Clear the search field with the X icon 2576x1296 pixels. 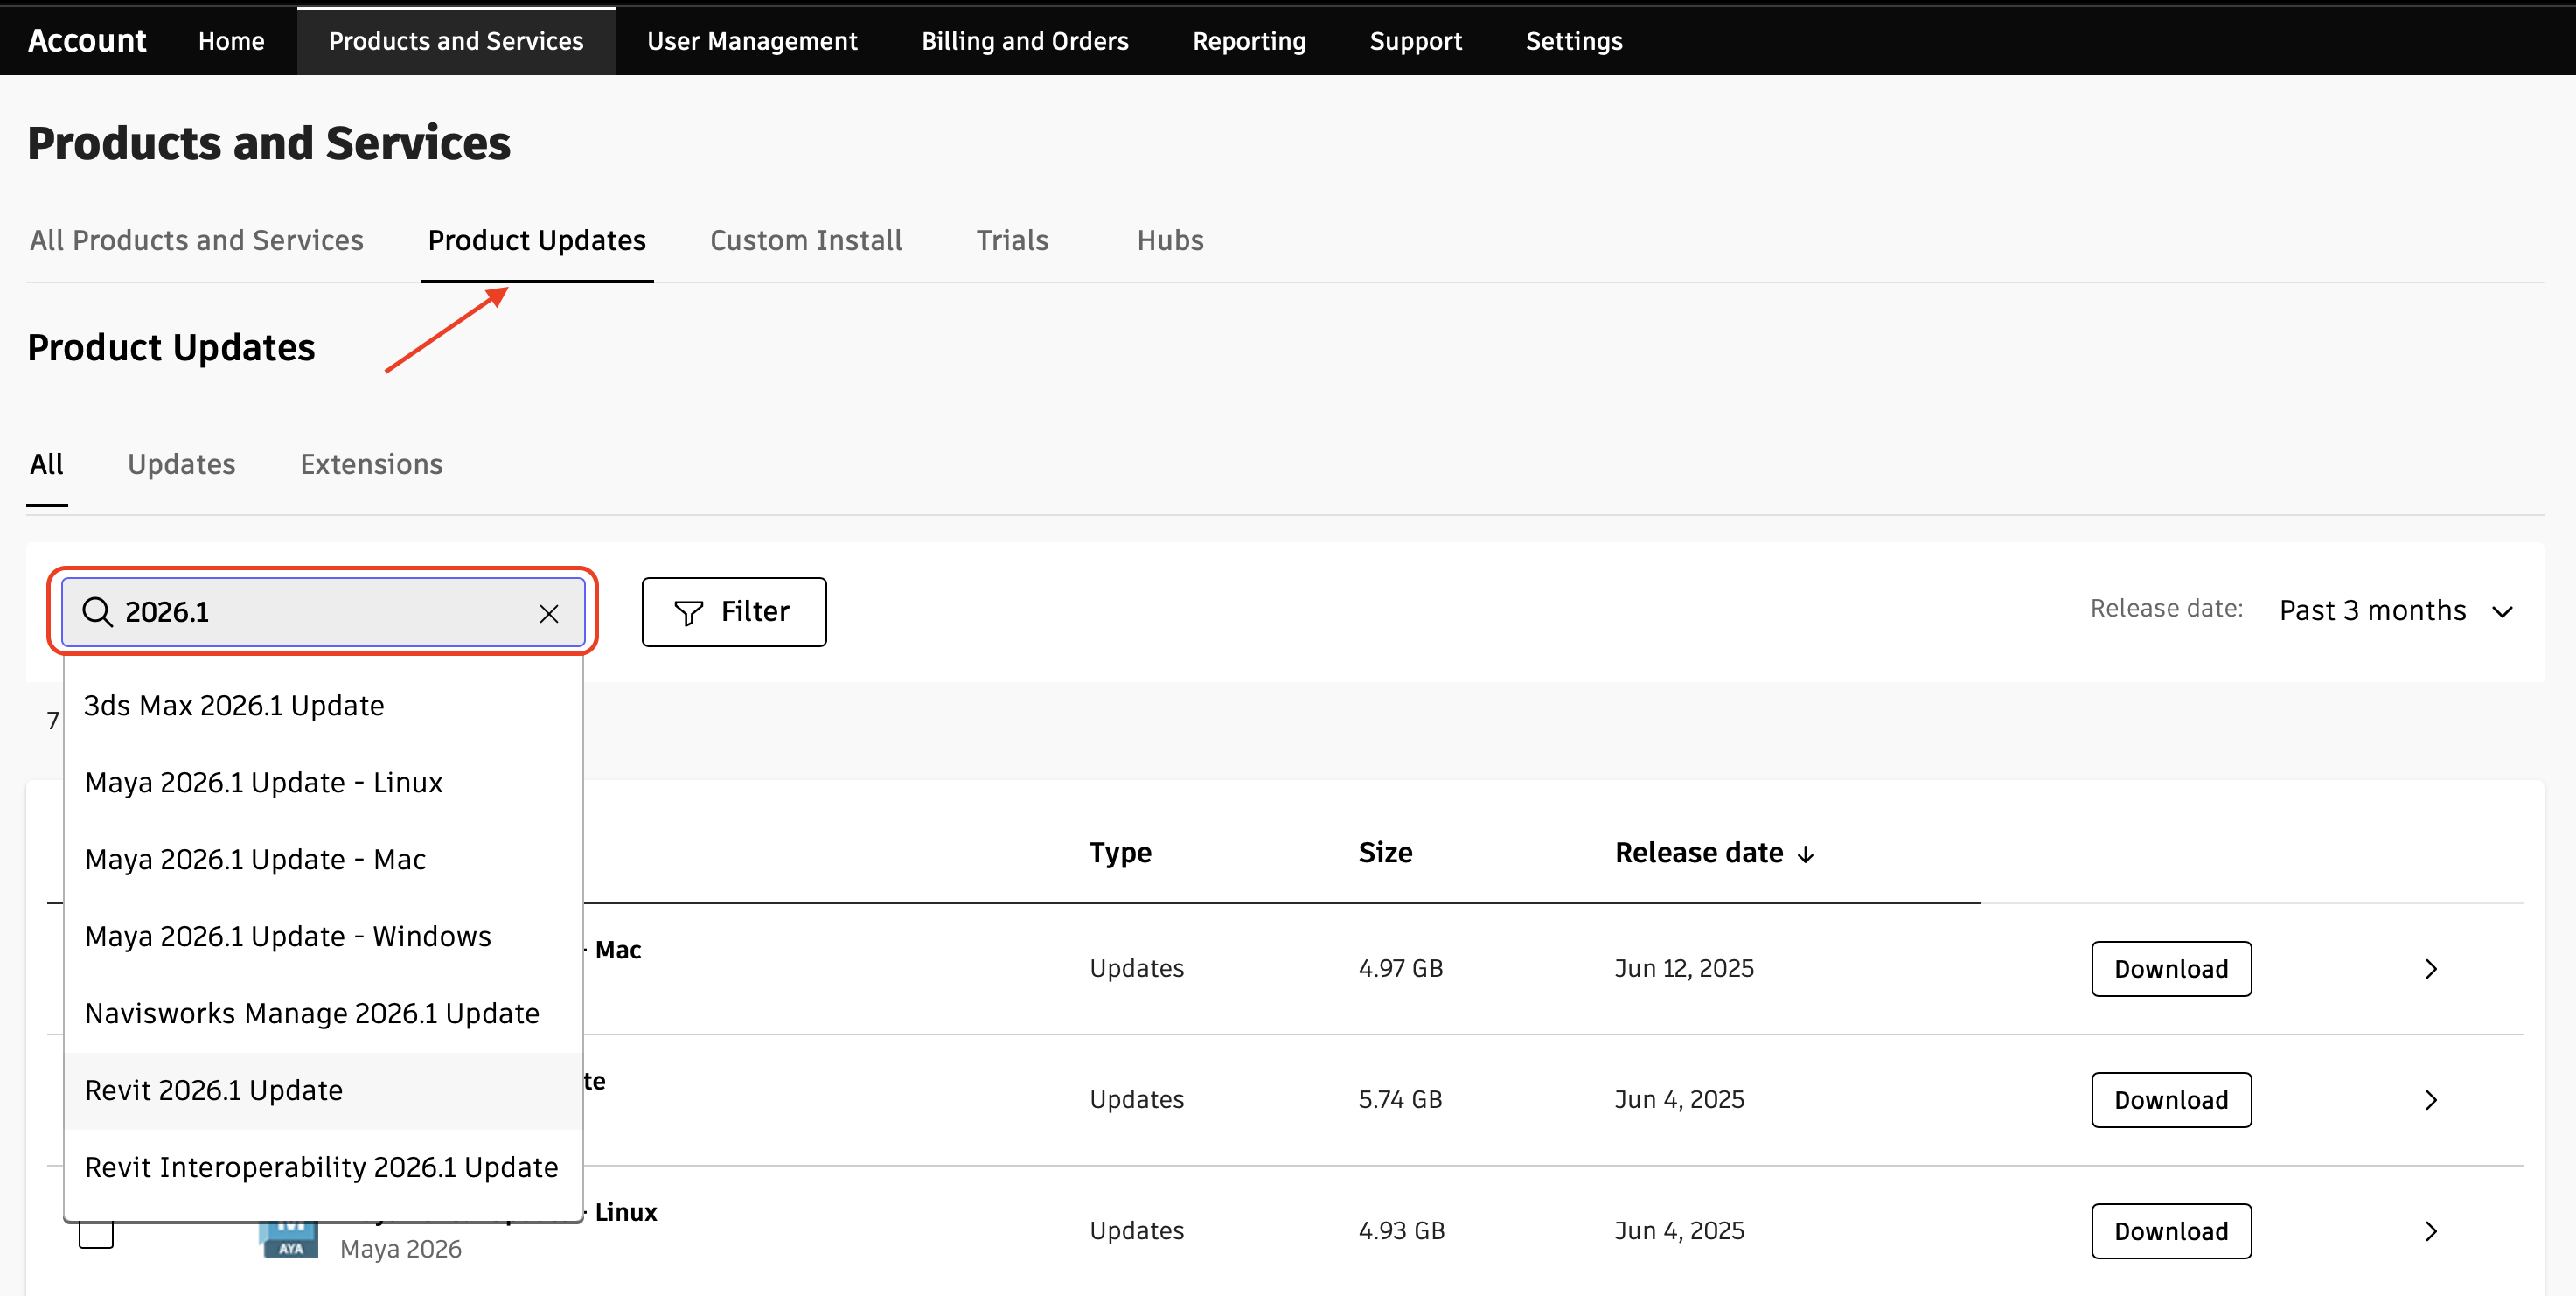pos(549,613)
